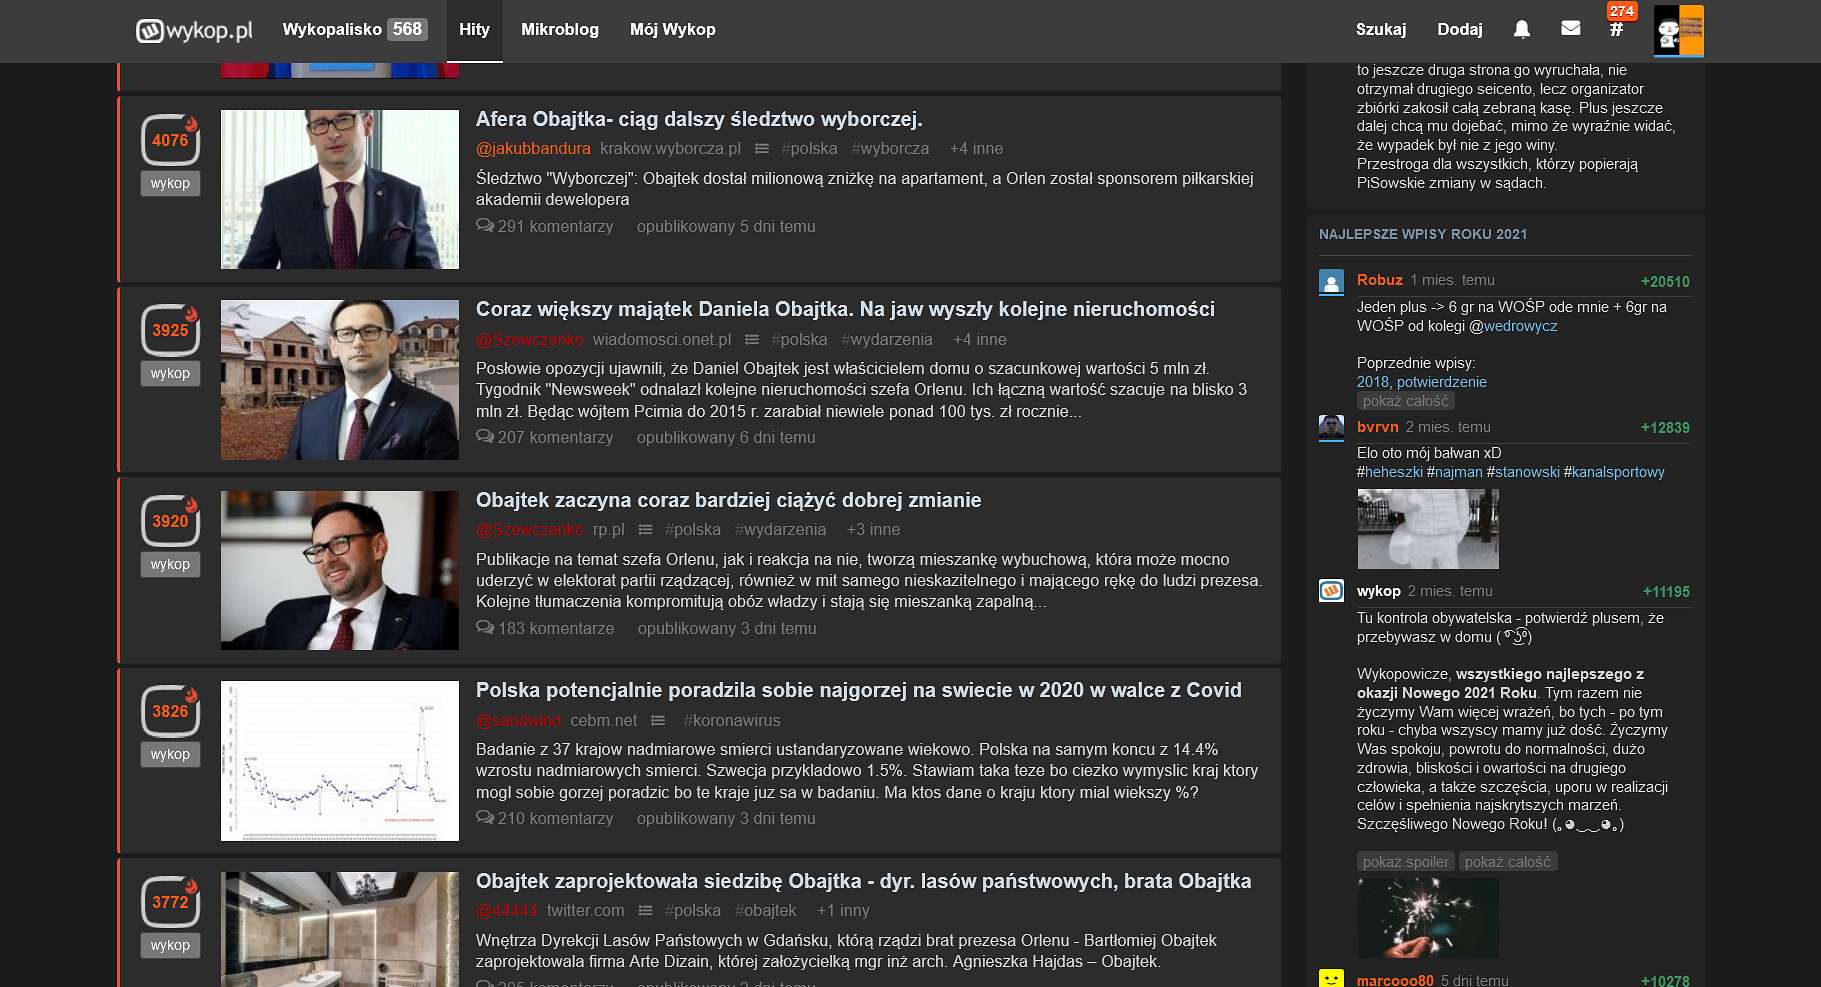This screenshot has height=987, width=1821.
Task: Open the user profile avatar in header
Action: coord(1679,30)
